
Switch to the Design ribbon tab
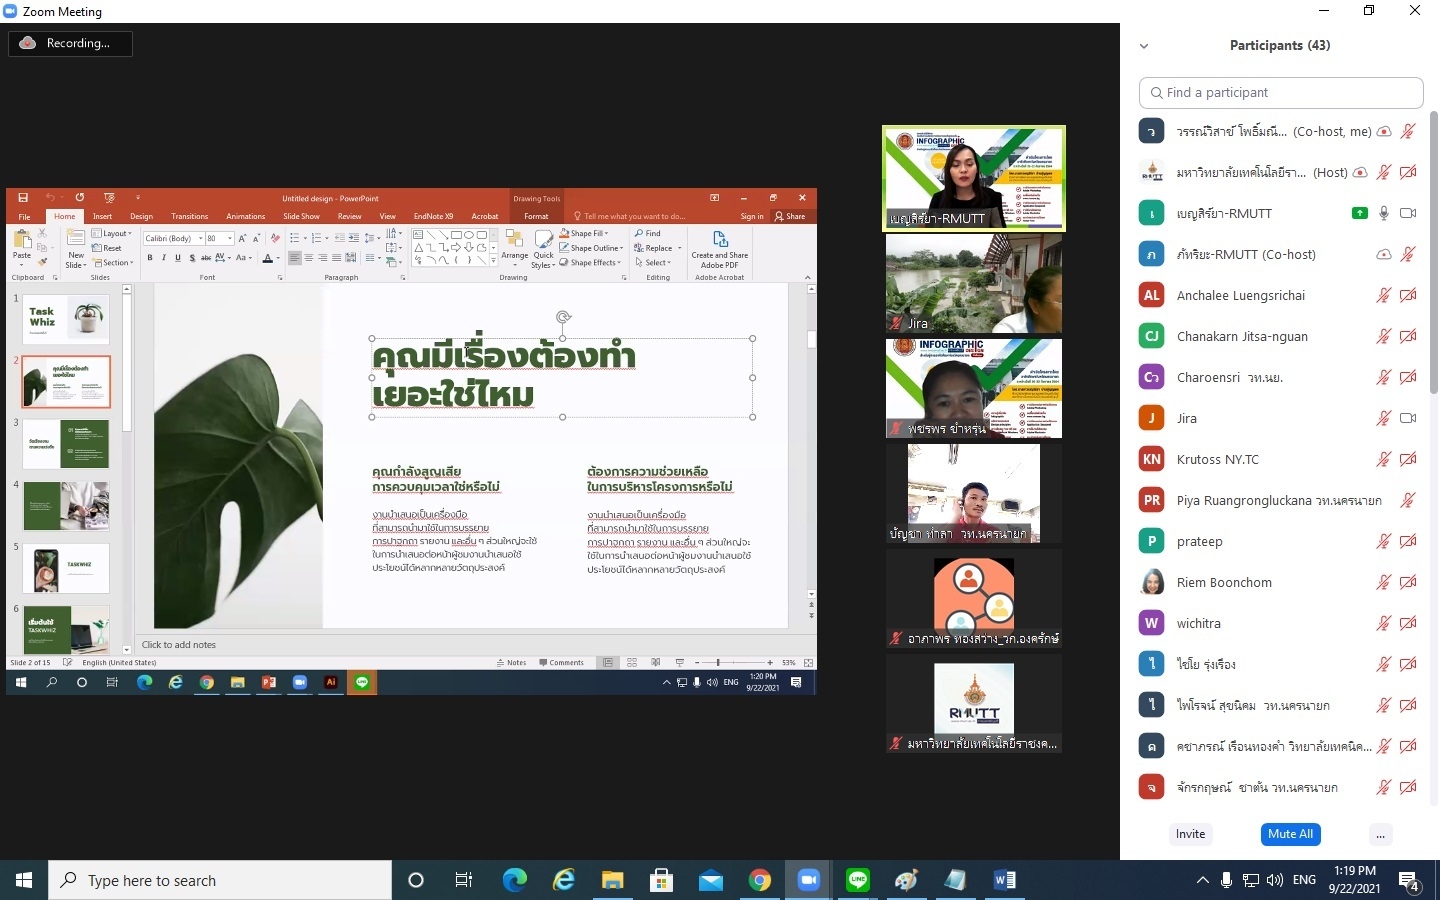click(141, 216)
